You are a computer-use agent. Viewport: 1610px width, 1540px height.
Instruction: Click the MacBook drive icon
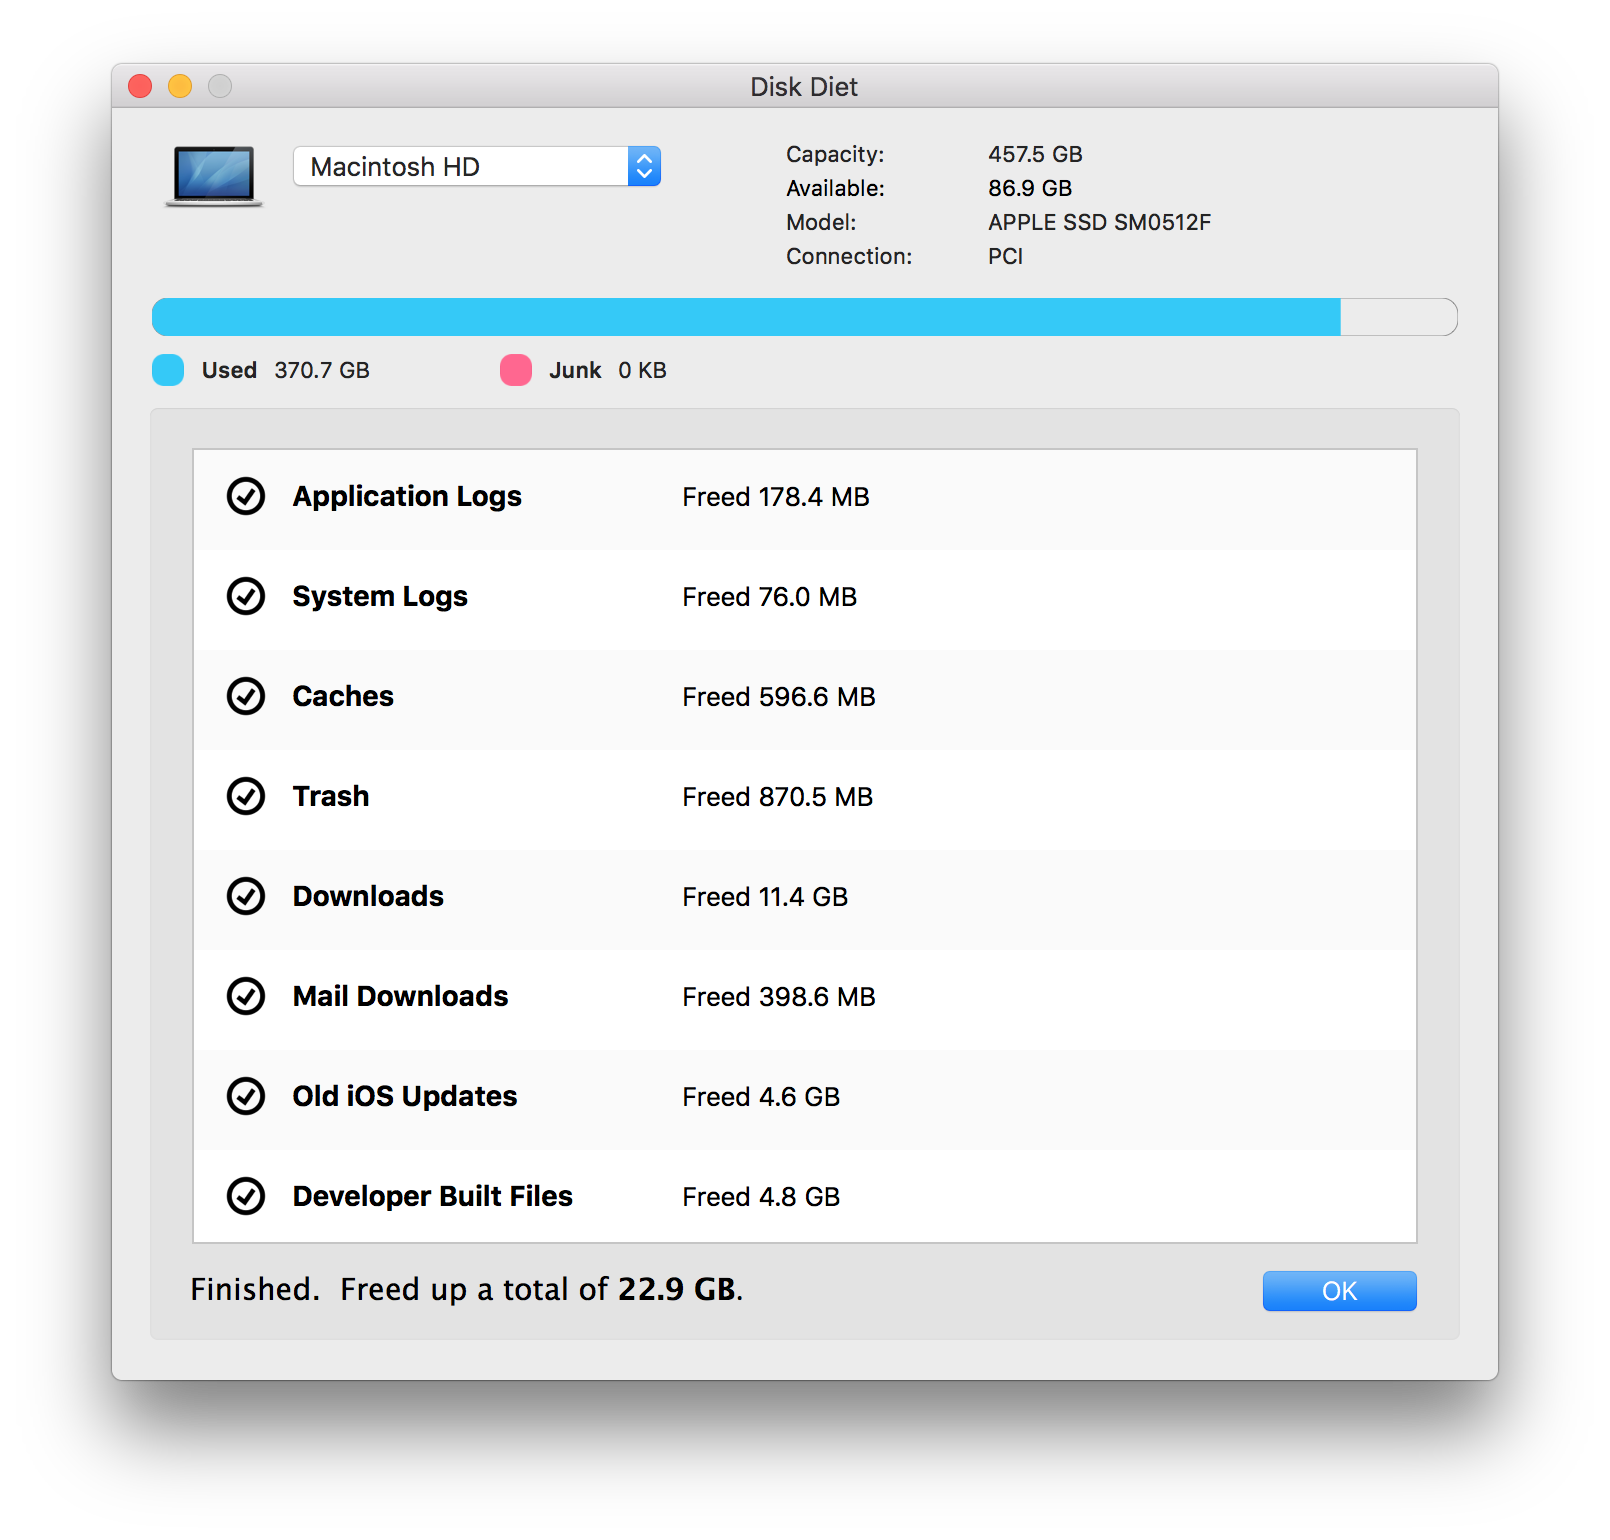212,175
